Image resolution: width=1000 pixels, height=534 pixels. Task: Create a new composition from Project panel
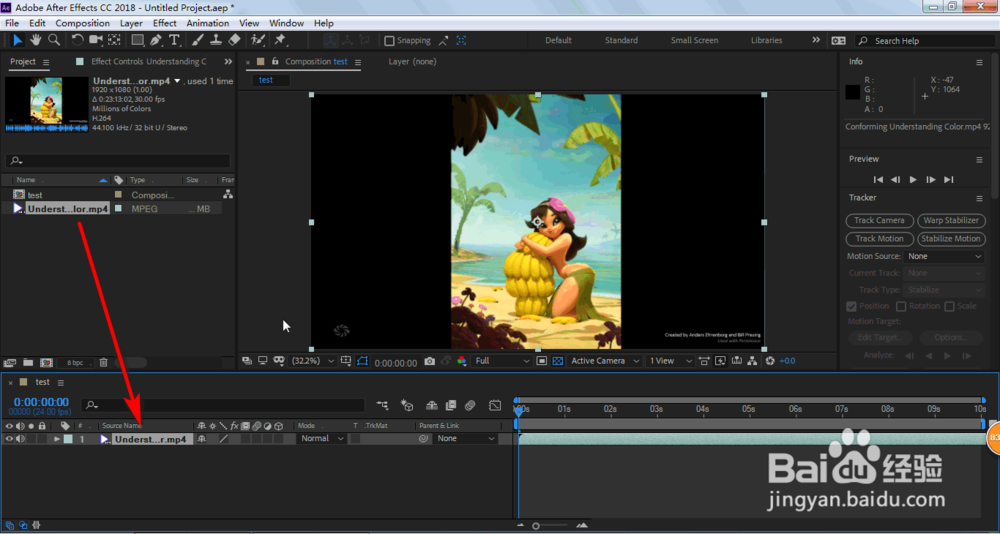coord(46,362)
